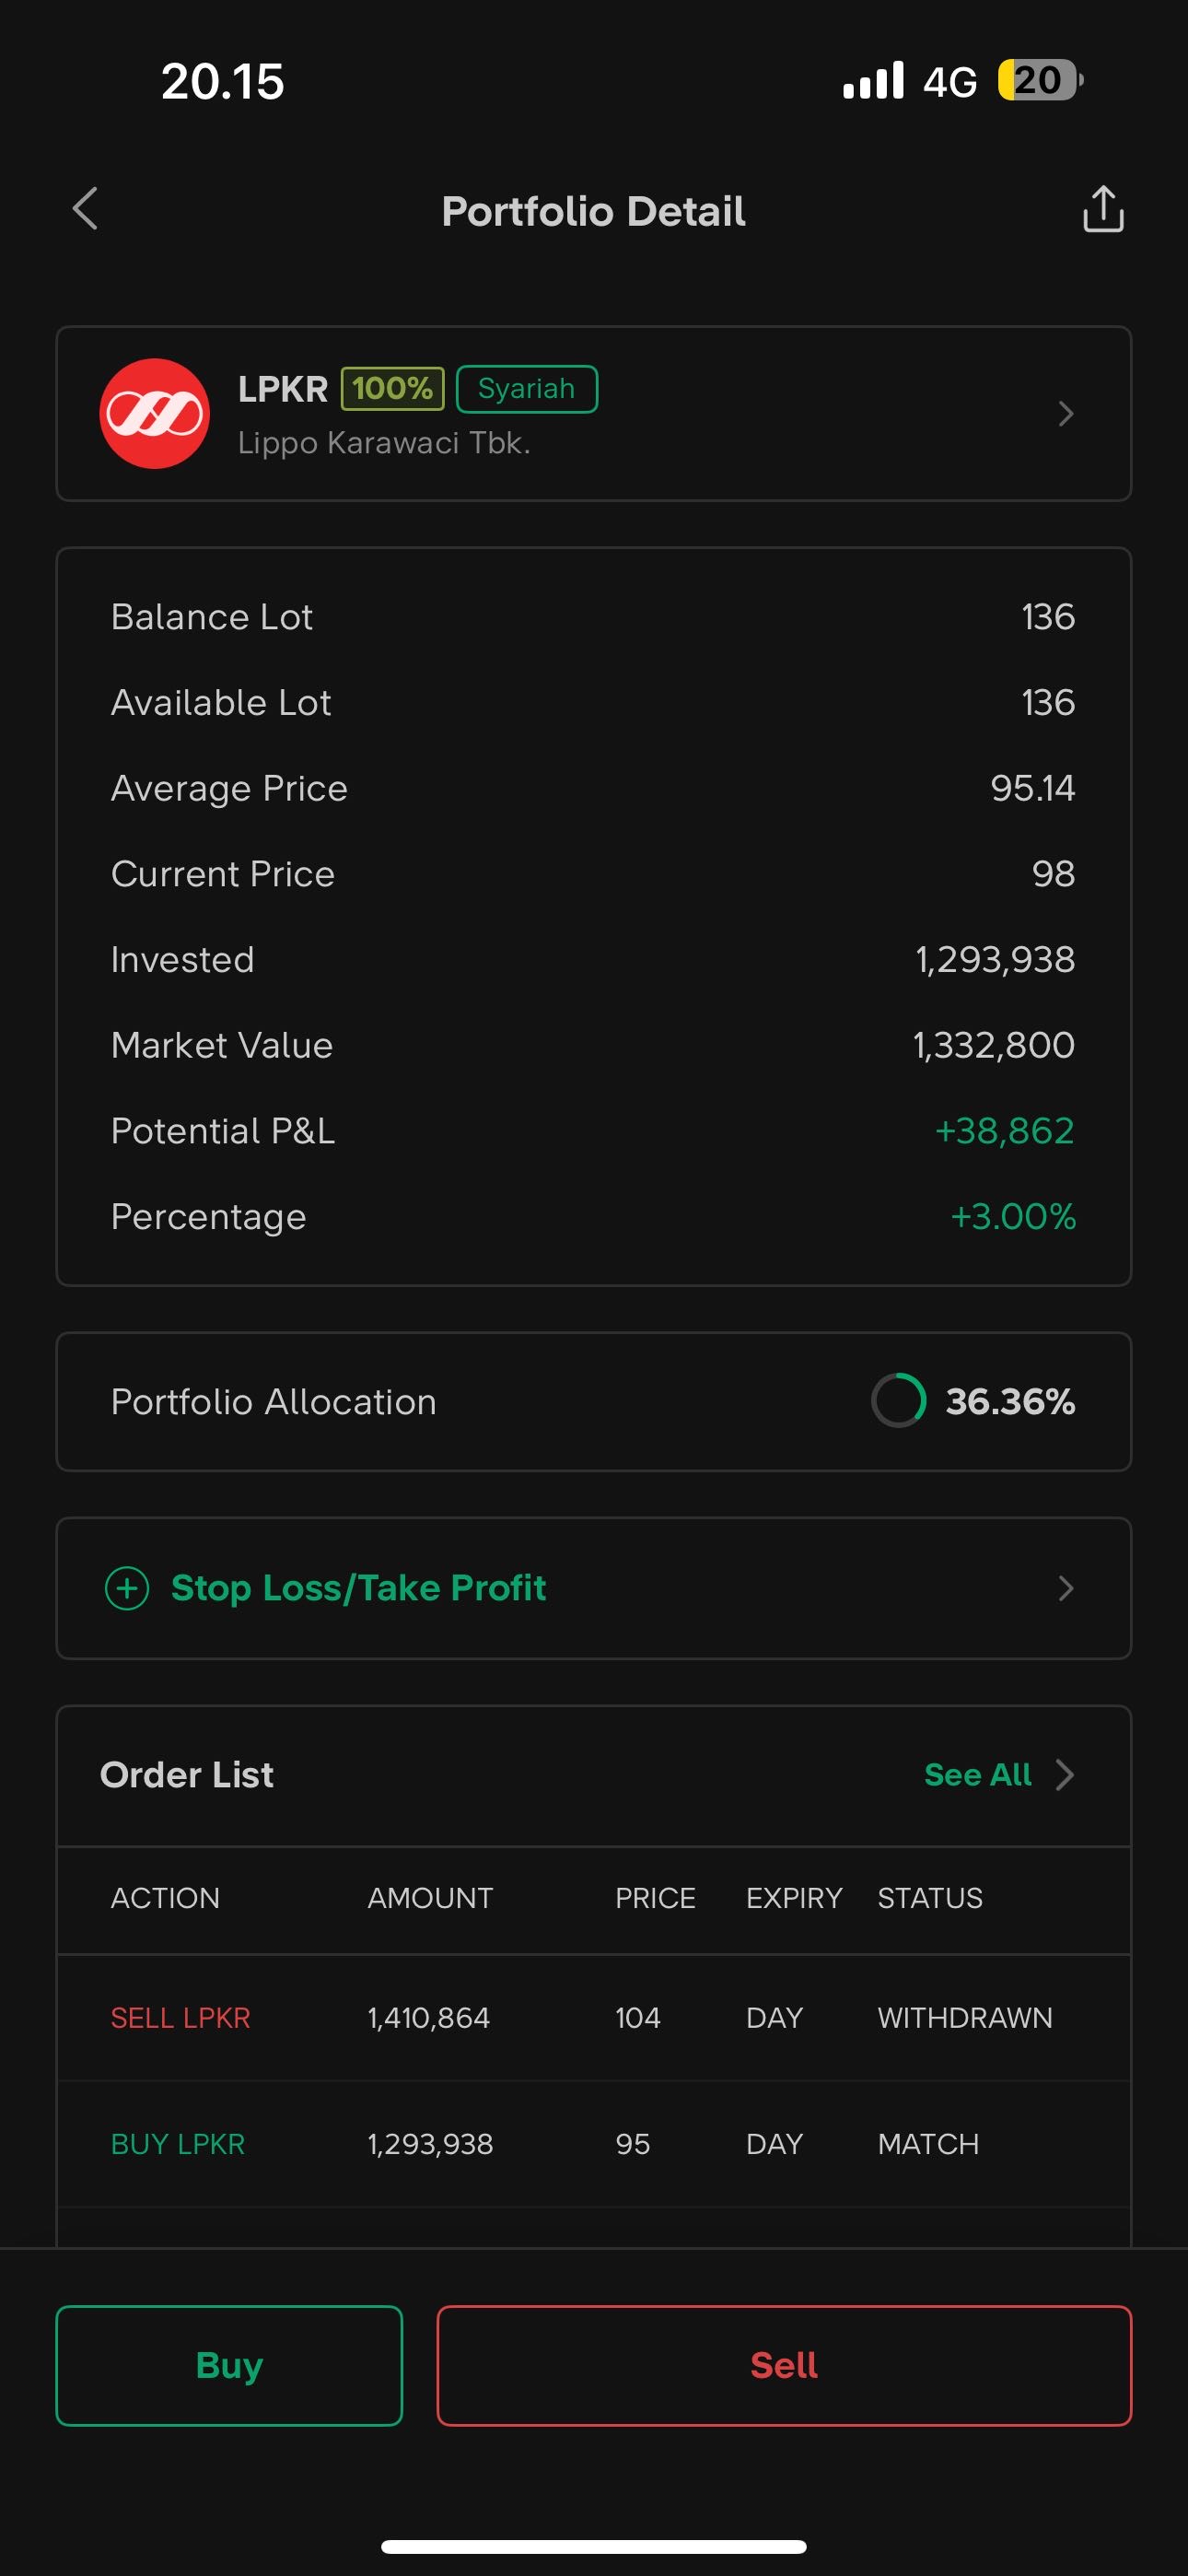This screenshot has height=2576, width=1188.
Task: Tap the Syariah badge
Action: pos(526,388)
